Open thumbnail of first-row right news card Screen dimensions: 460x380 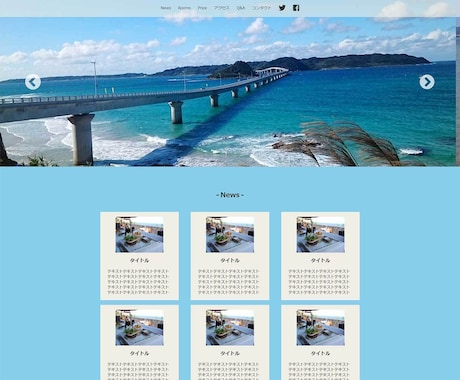[320, 235]
